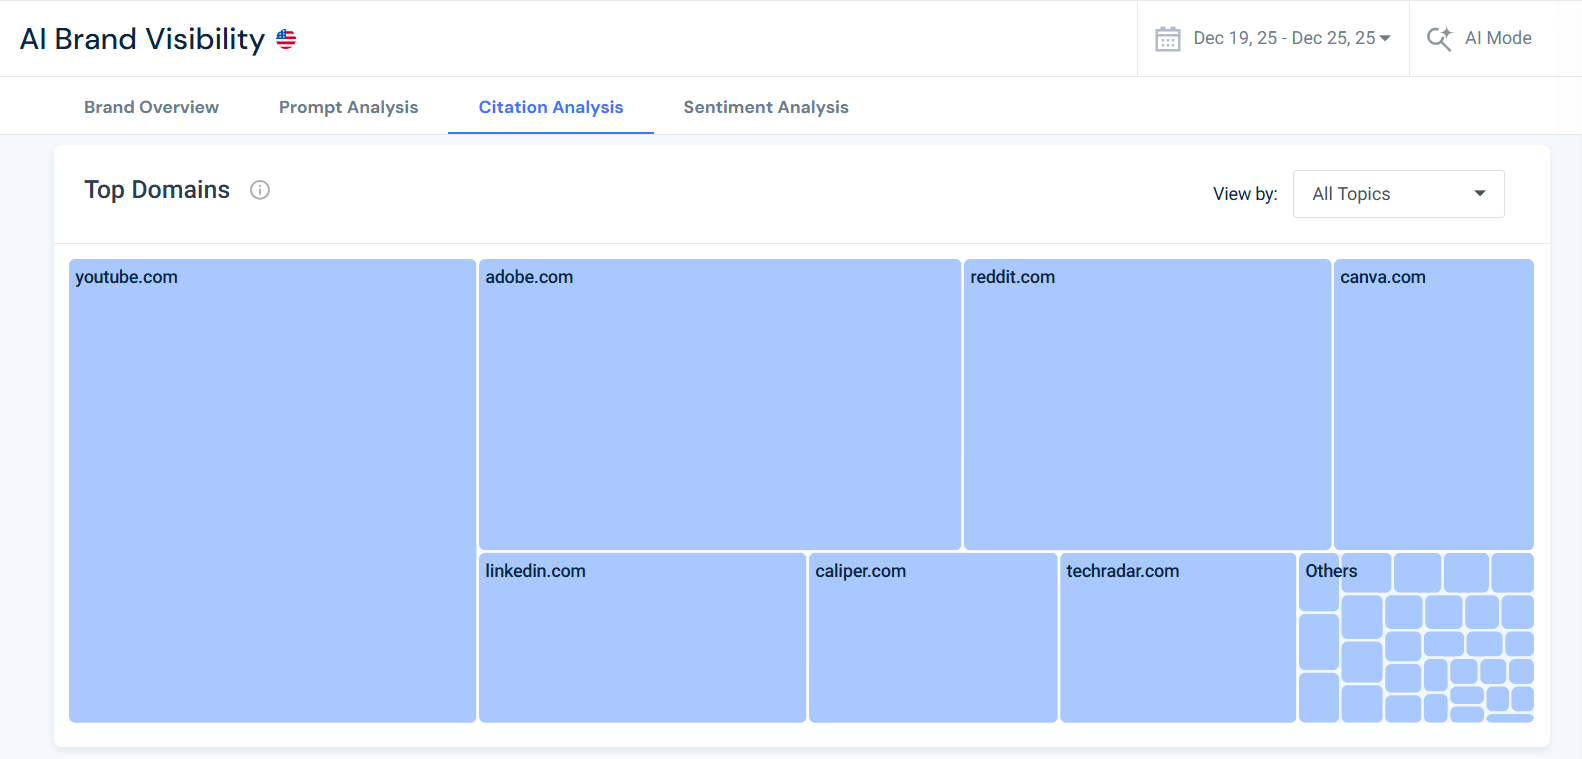Click the AI Mode label
1582x759 pixels.
click(x=1498, y=38)
